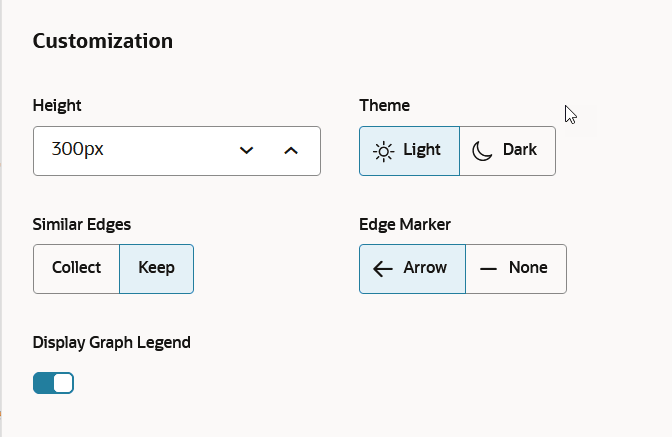The image size is (672, 437).
Task: Click the dash line icon beside None
Action: pos(488,269)
